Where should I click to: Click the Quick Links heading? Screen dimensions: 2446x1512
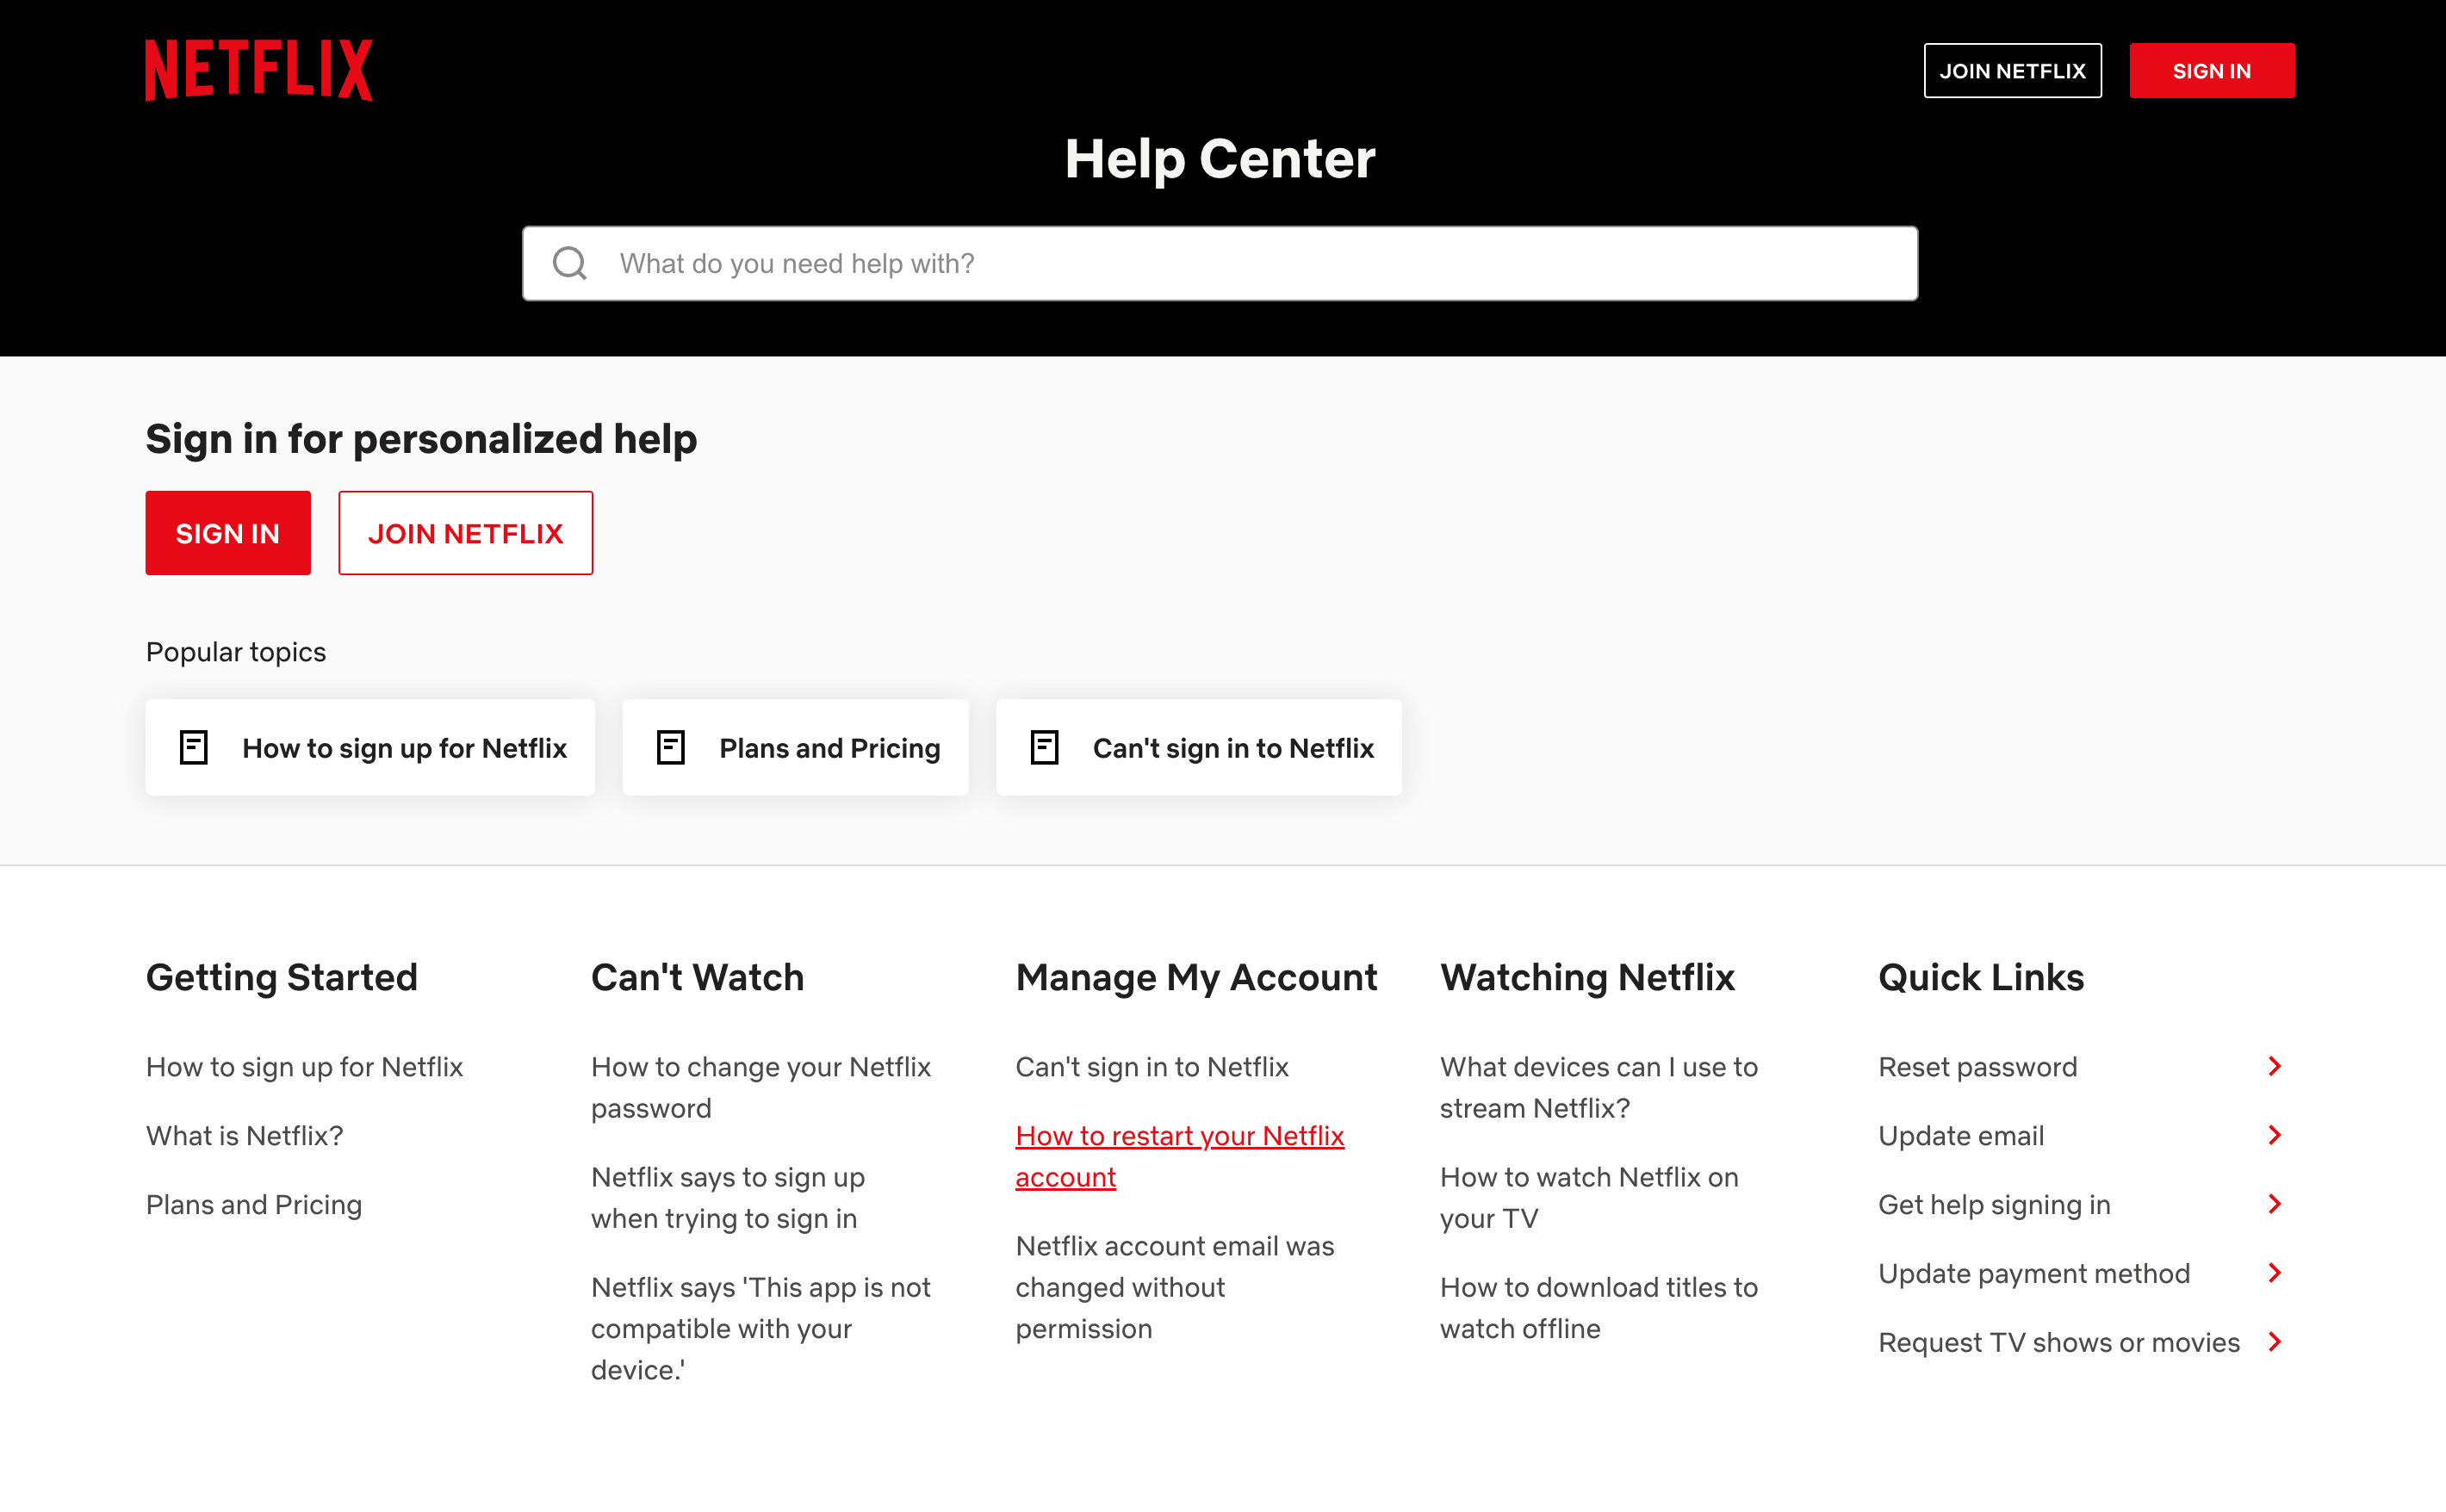click(1981, 977)
